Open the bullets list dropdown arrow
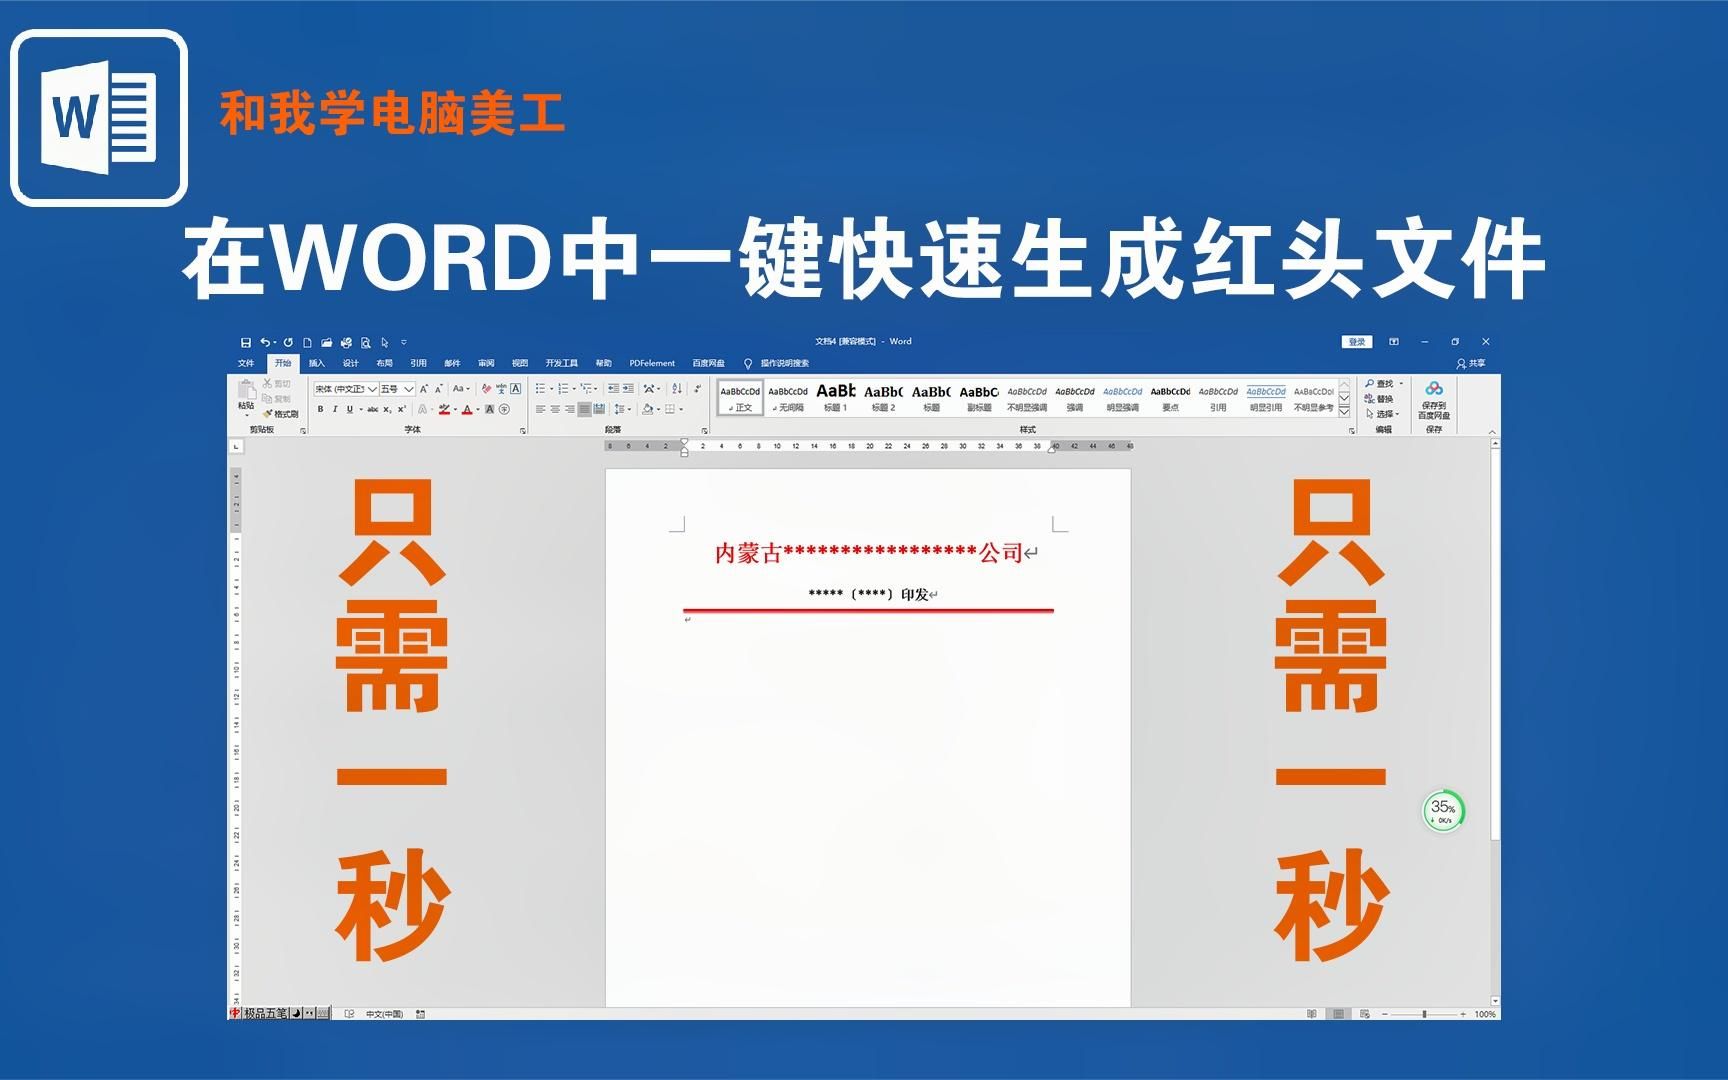Screen dimensions: 1728x1080 click(x=551, y=389)
